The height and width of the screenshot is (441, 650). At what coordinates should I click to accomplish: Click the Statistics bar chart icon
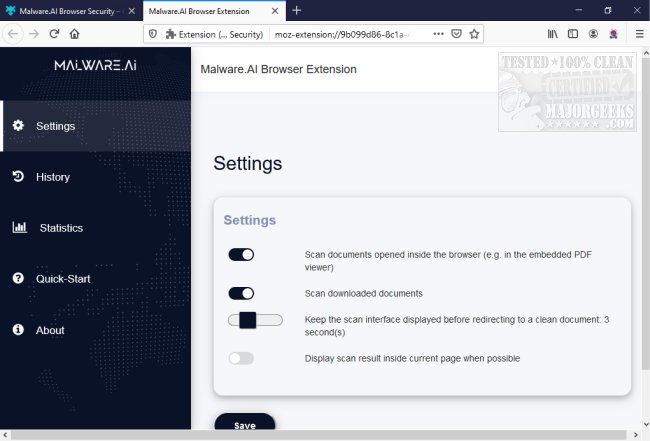pyautogui.click(x=19, y=227)
